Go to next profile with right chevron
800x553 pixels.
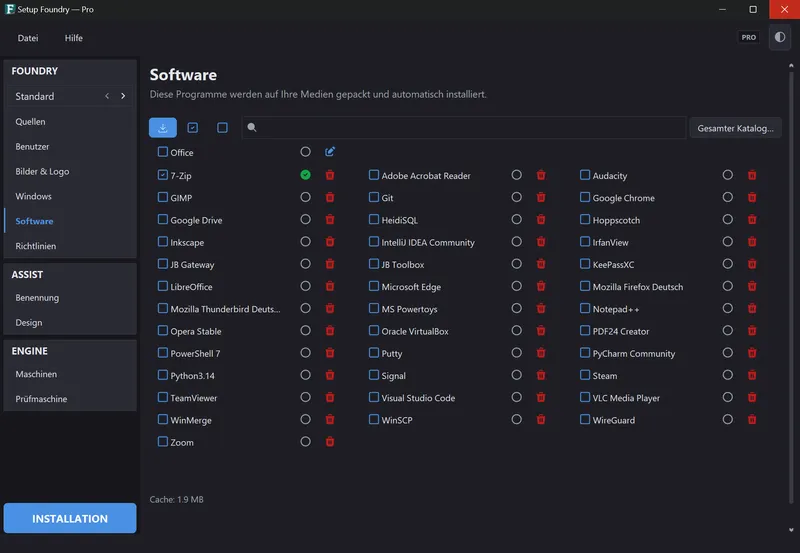click(x=123, y=96)
